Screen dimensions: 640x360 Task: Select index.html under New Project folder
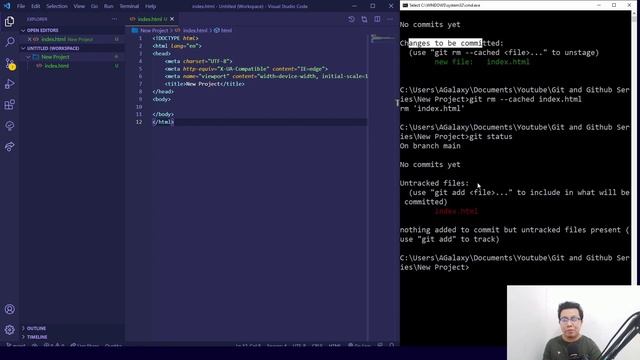click(x=57, y=66)
